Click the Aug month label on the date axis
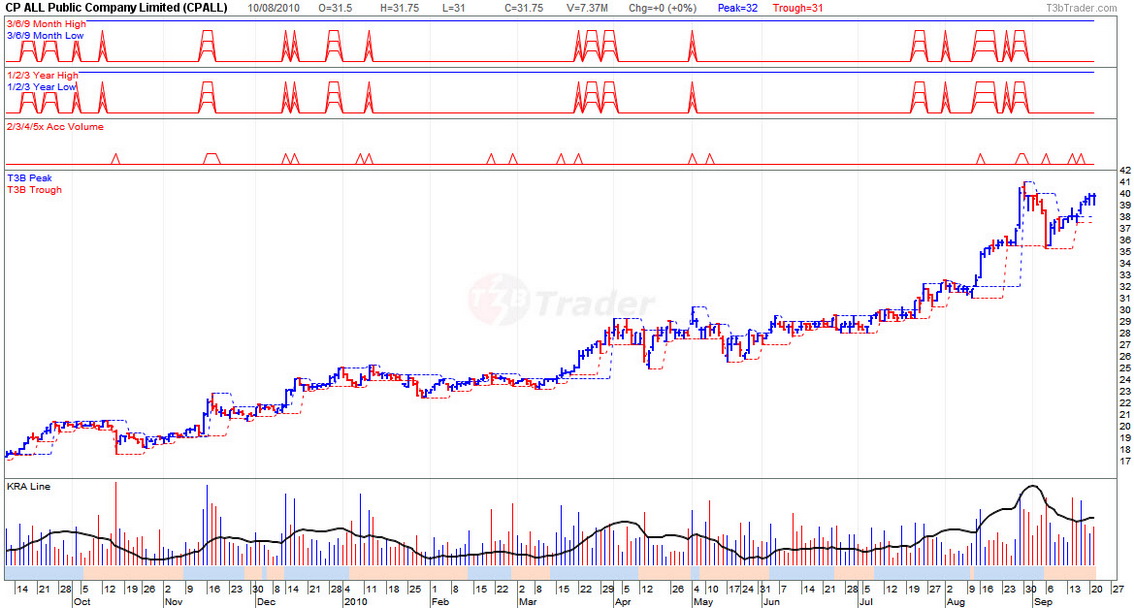 (x=955, y=601)
